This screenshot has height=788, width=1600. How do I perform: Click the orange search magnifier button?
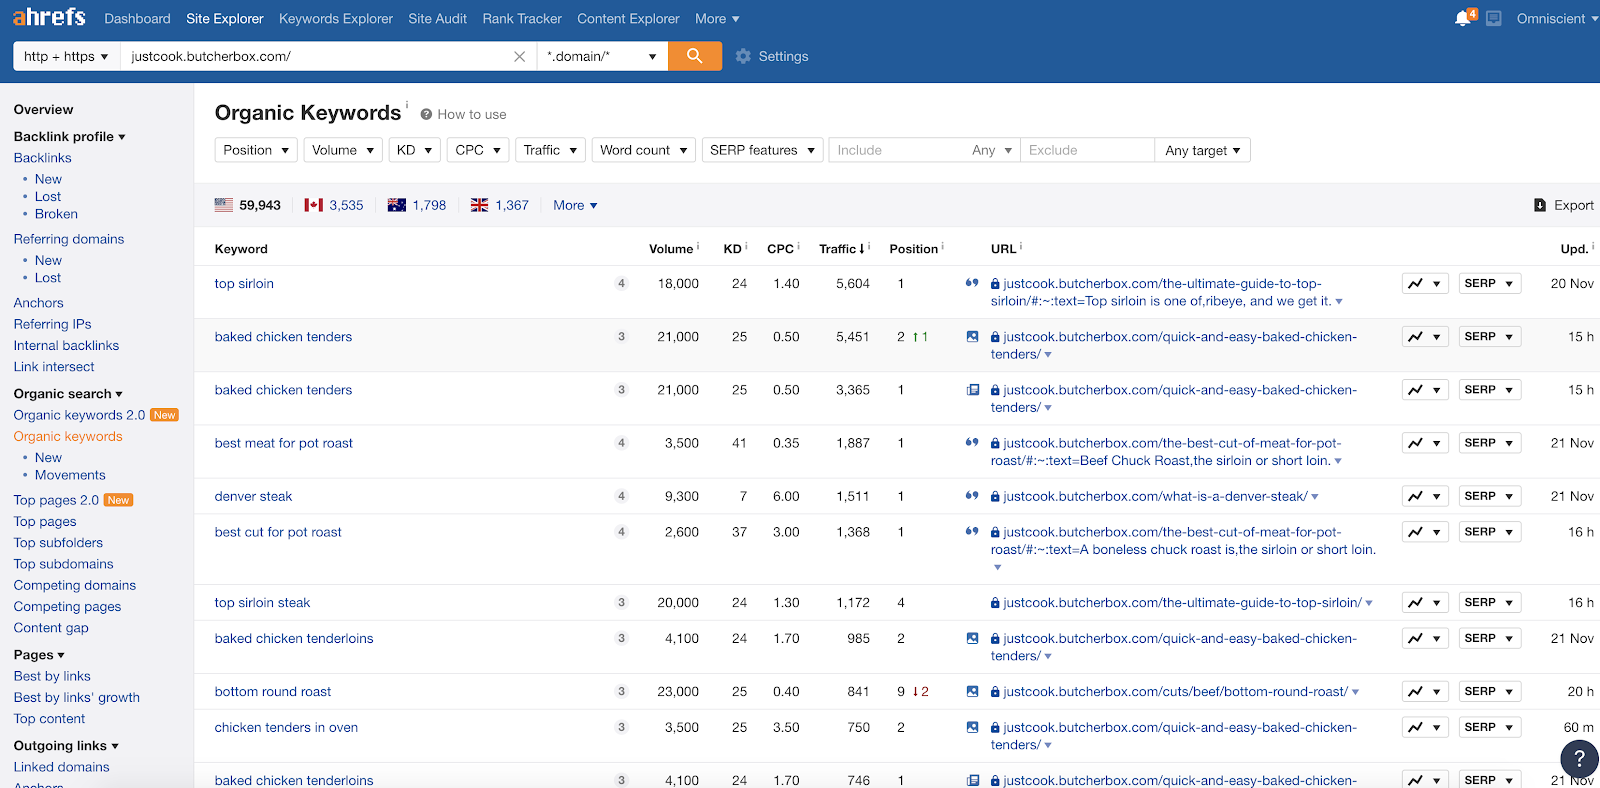pyautogui.click(x=694, y=56)
